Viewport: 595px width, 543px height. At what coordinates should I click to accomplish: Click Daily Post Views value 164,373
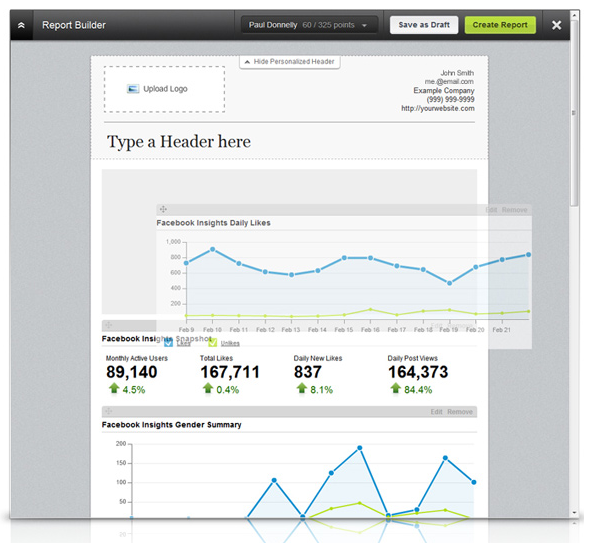coord(418,372)
